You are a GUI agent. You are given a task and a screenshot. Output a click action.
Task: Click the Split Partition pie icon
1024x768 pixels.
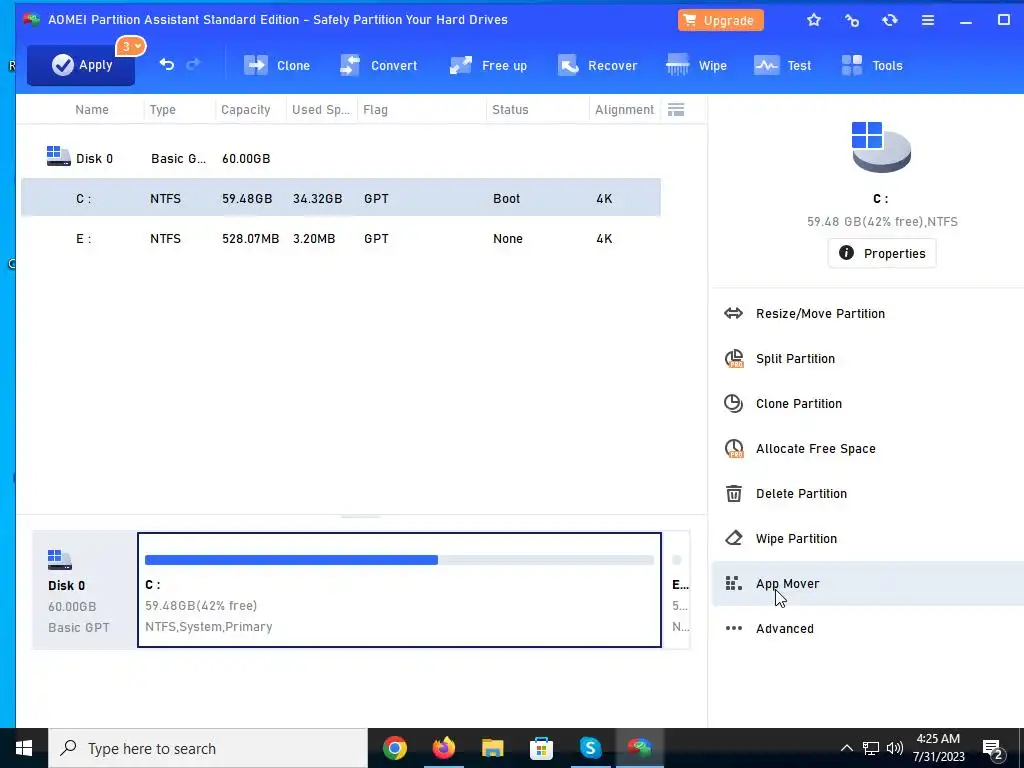click(x=734, y=359)
